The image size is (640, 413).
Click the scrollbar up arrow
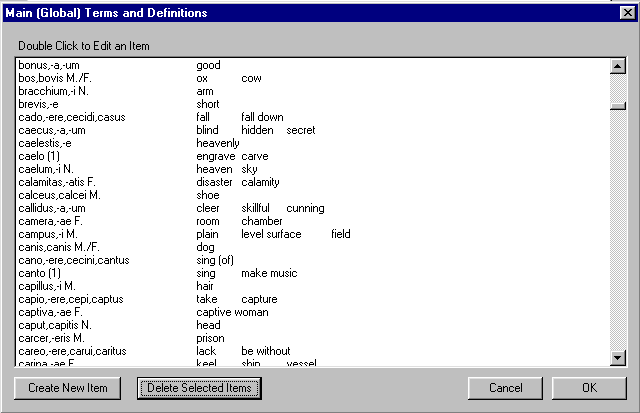pyautogui.click(x=618, y=66)
